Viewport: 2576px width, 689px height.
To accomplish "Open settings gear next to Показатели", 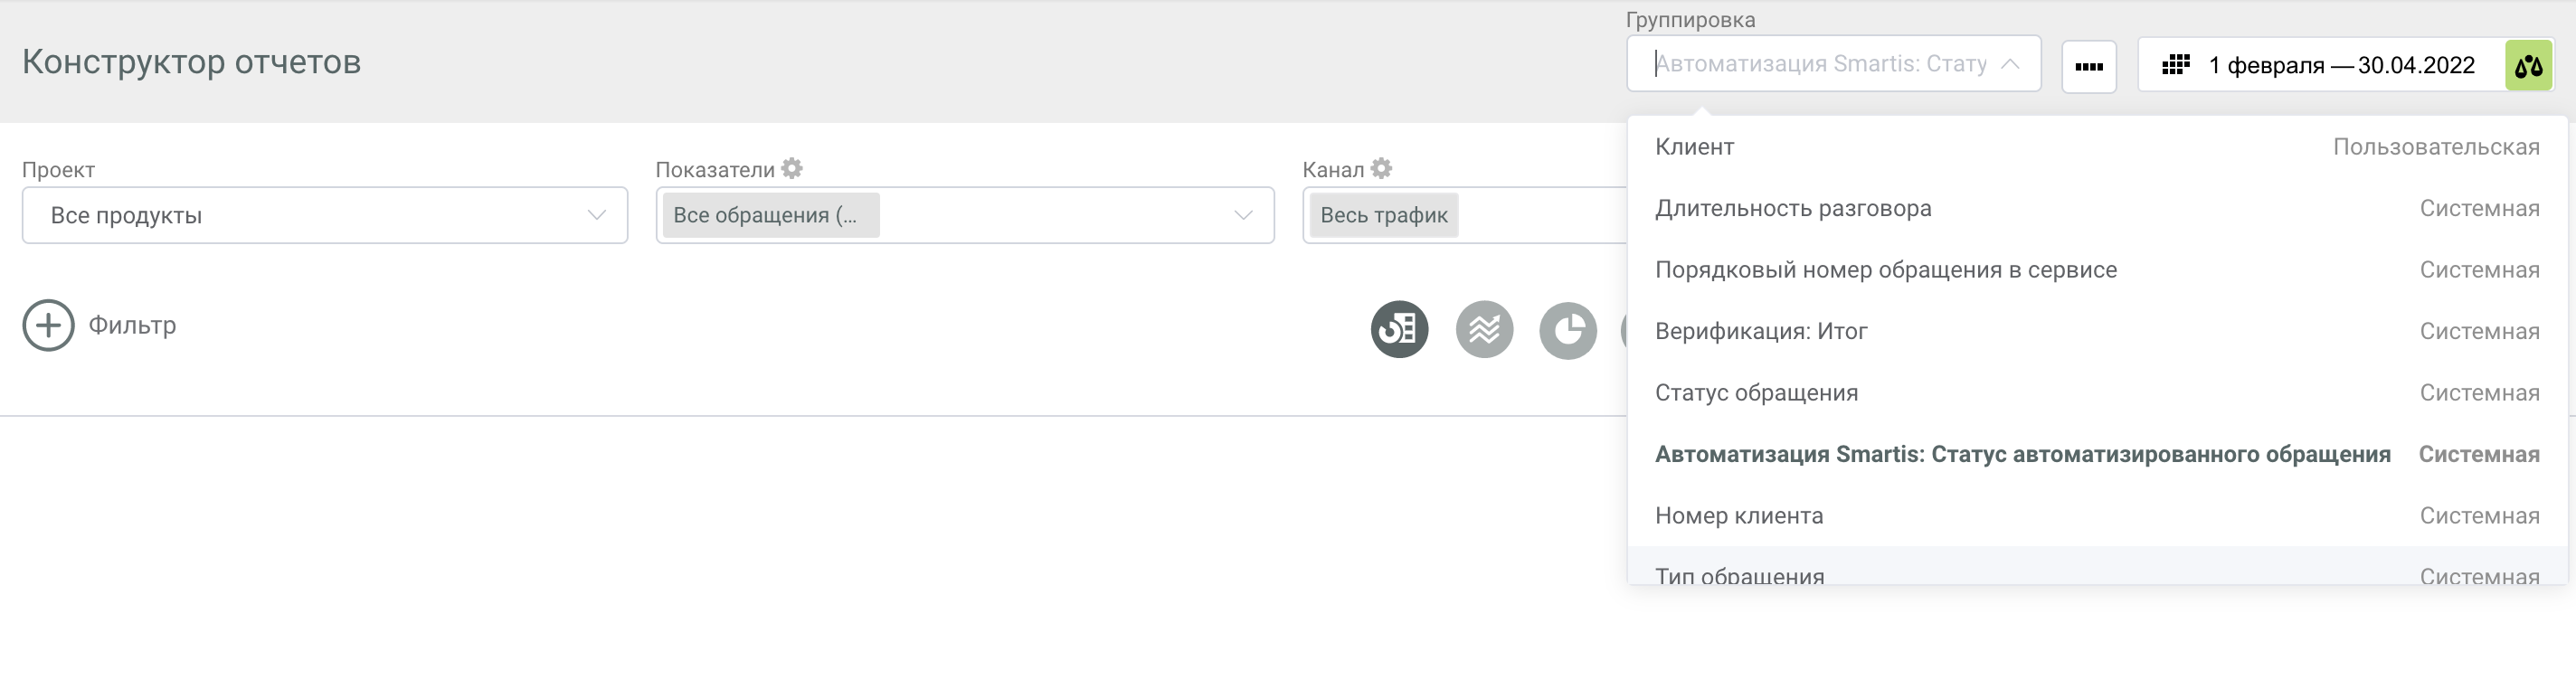I will click(792, 168).
